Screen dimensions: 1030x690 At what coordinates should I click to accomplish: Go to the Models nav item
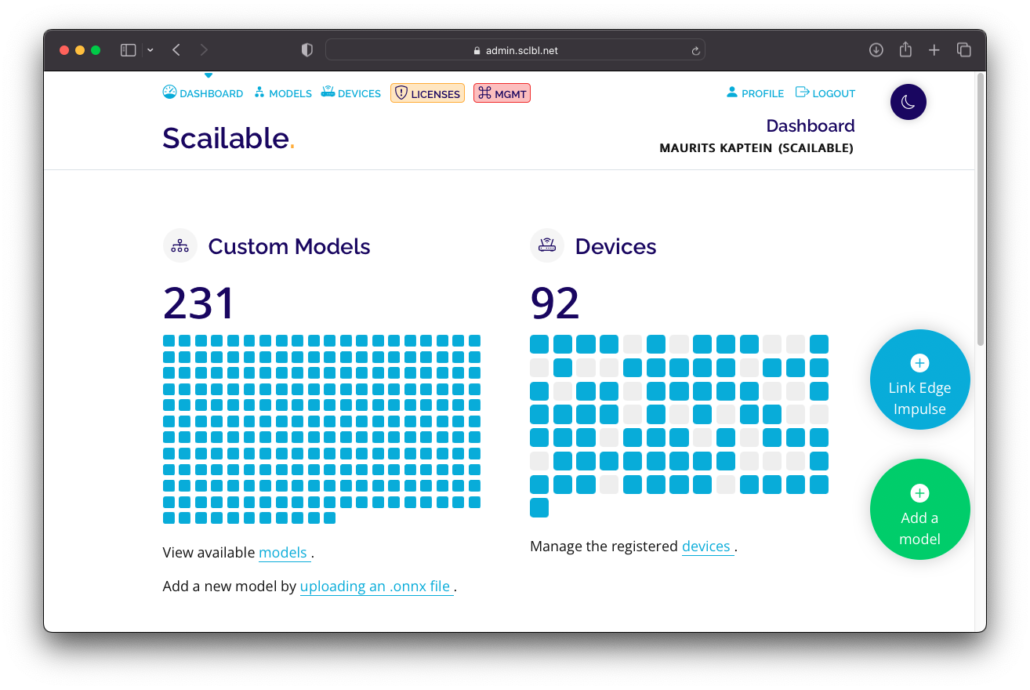pyautogui.click(x=283, y=93)
